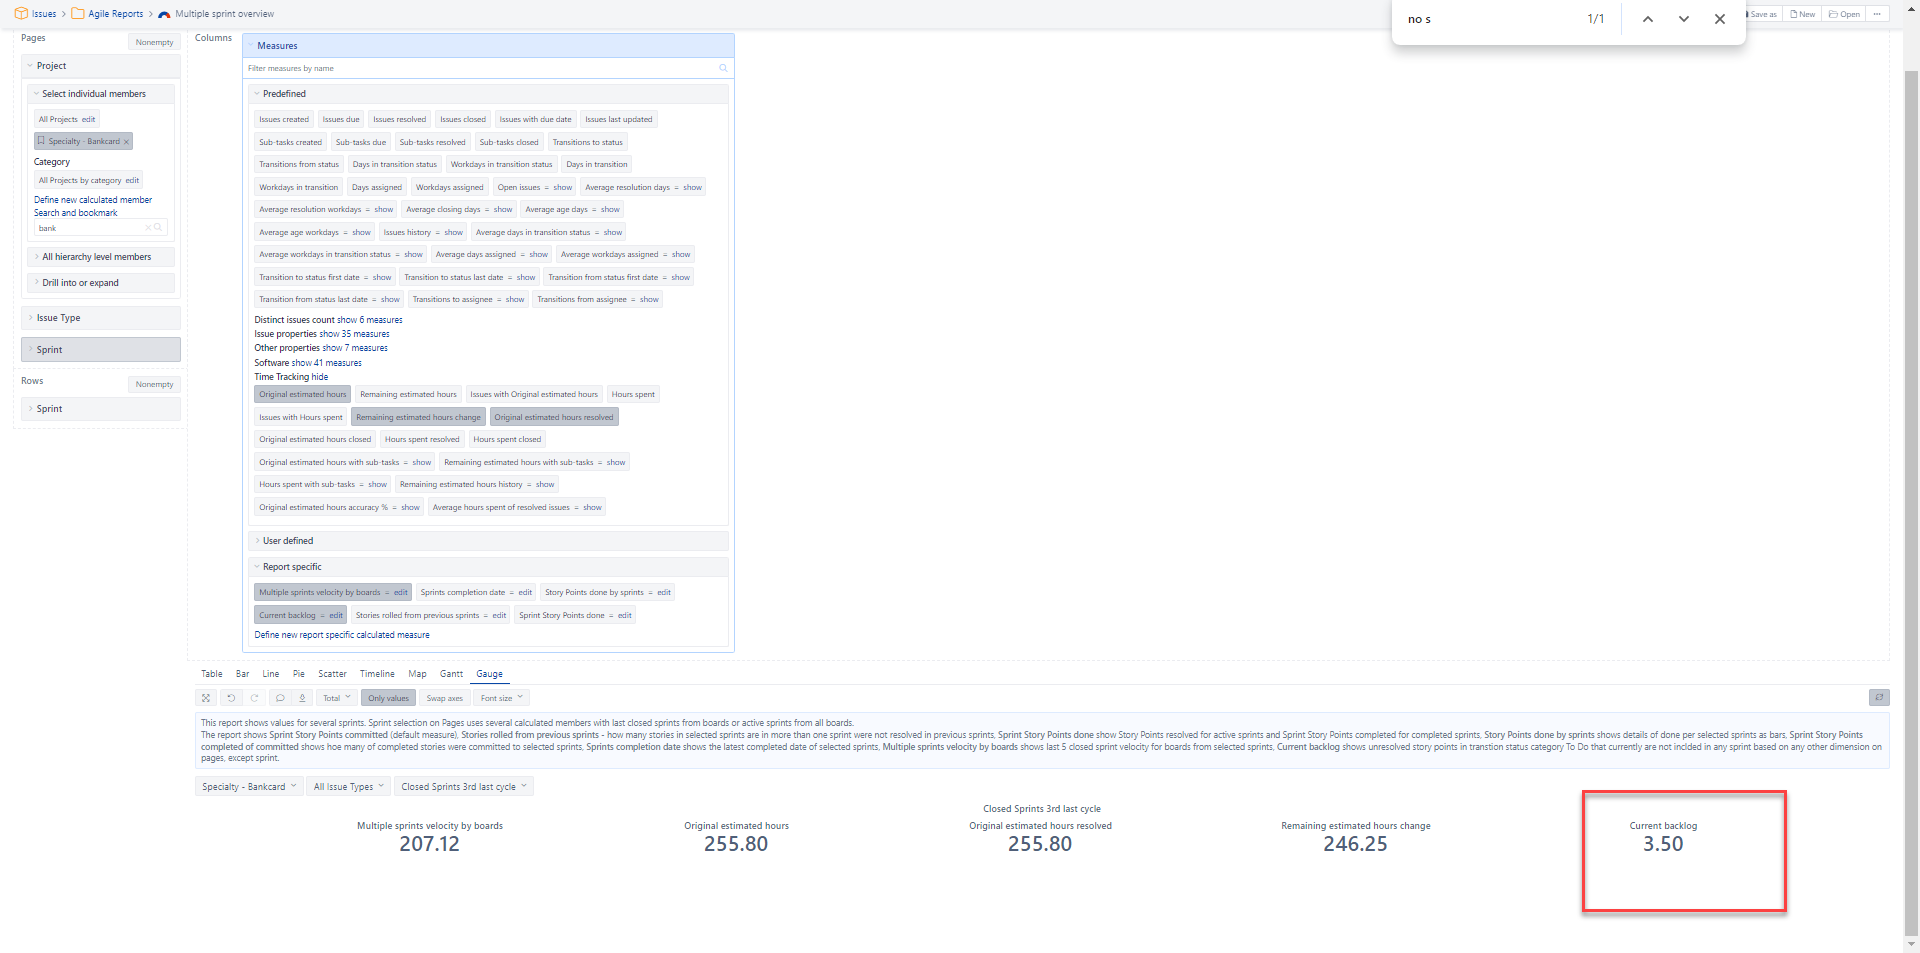Click Define new calculated member link
Viewport: 1920px width, 953px height.
tap(93, 200)
